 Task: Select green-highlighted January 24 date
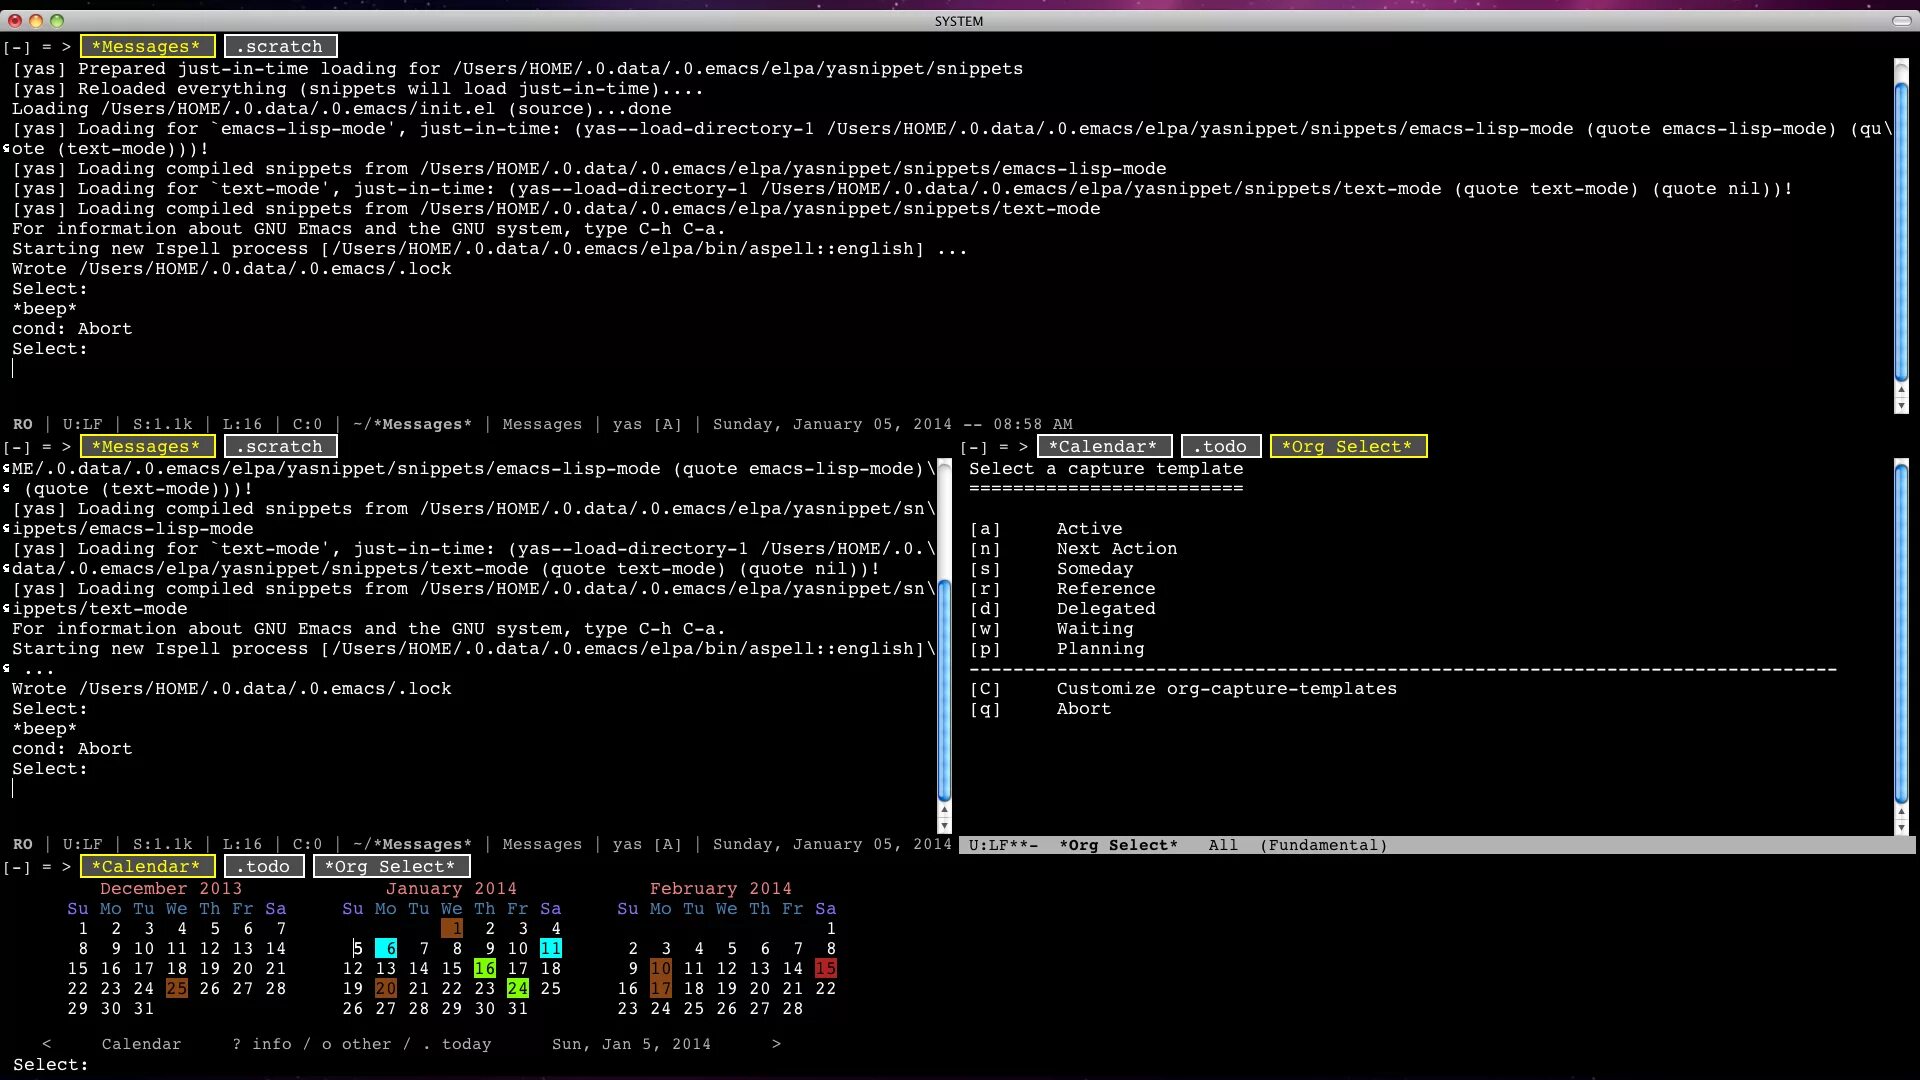(518, 988)
